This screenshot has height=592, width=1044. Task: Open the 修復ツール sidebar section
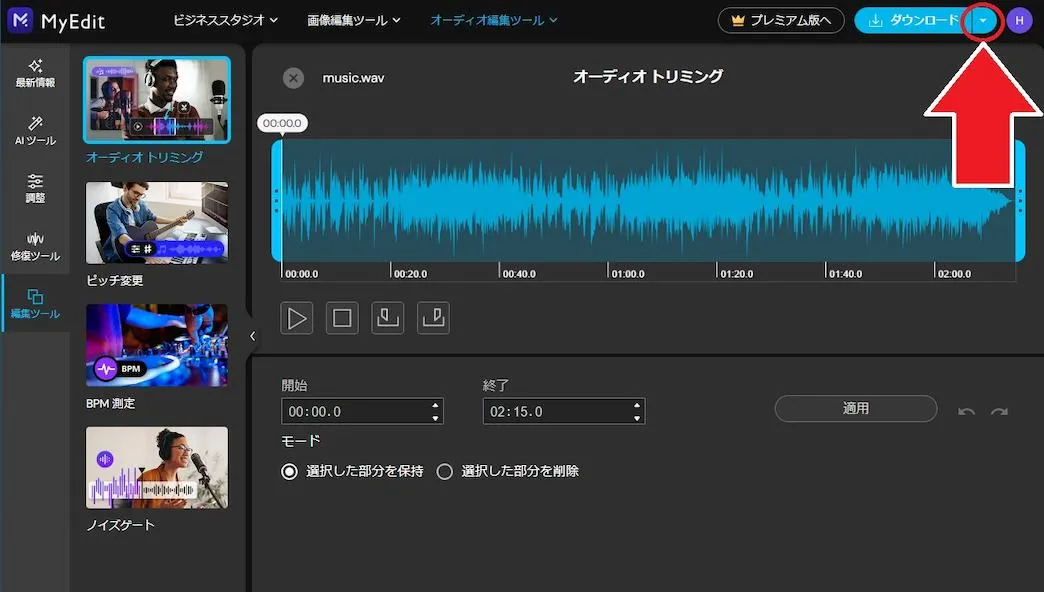(x=35, y=246)
